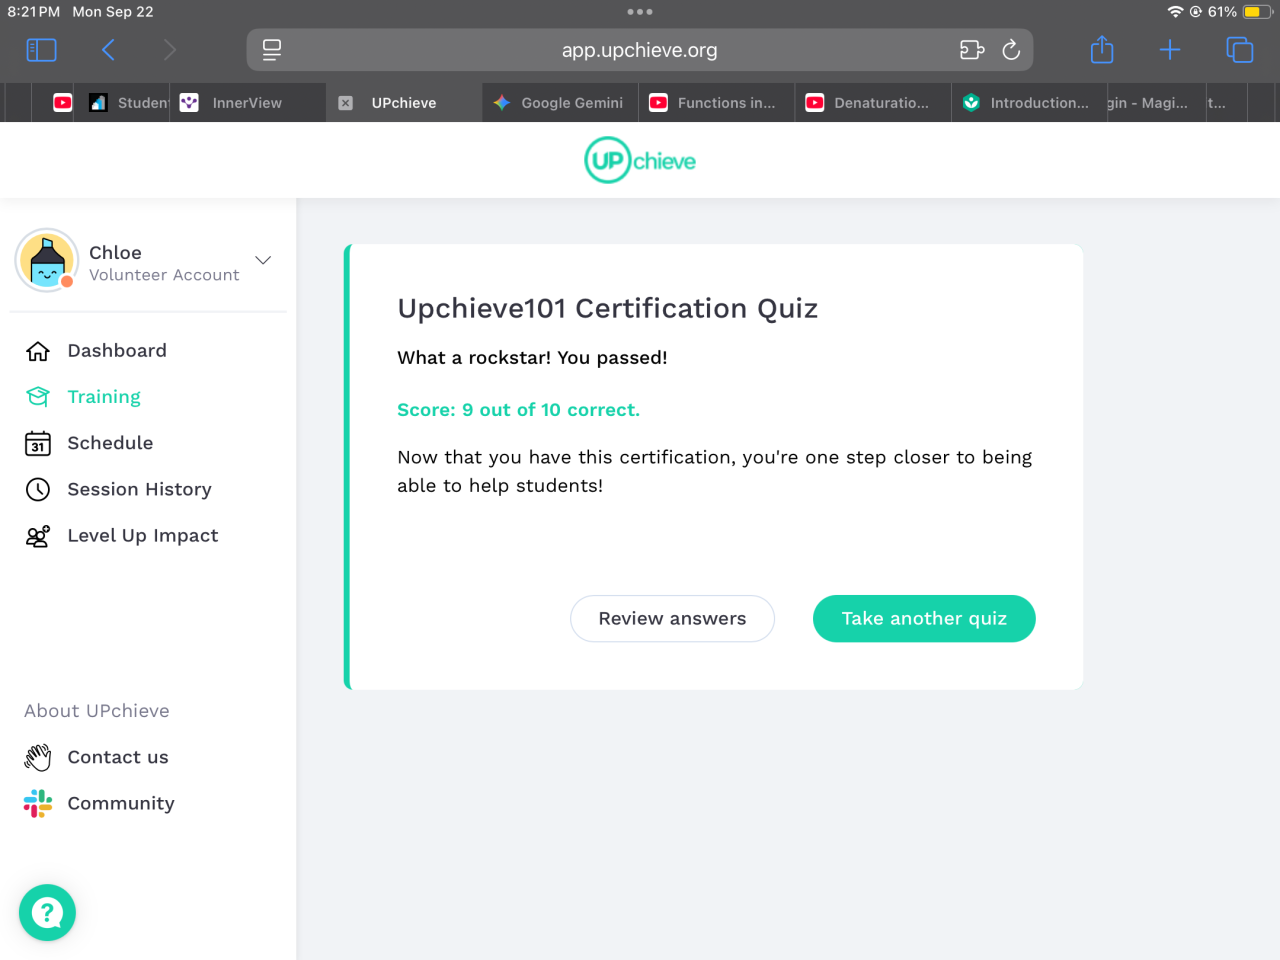
Task: Reload the app.upchieve.org page
Action: point(1011,50)
